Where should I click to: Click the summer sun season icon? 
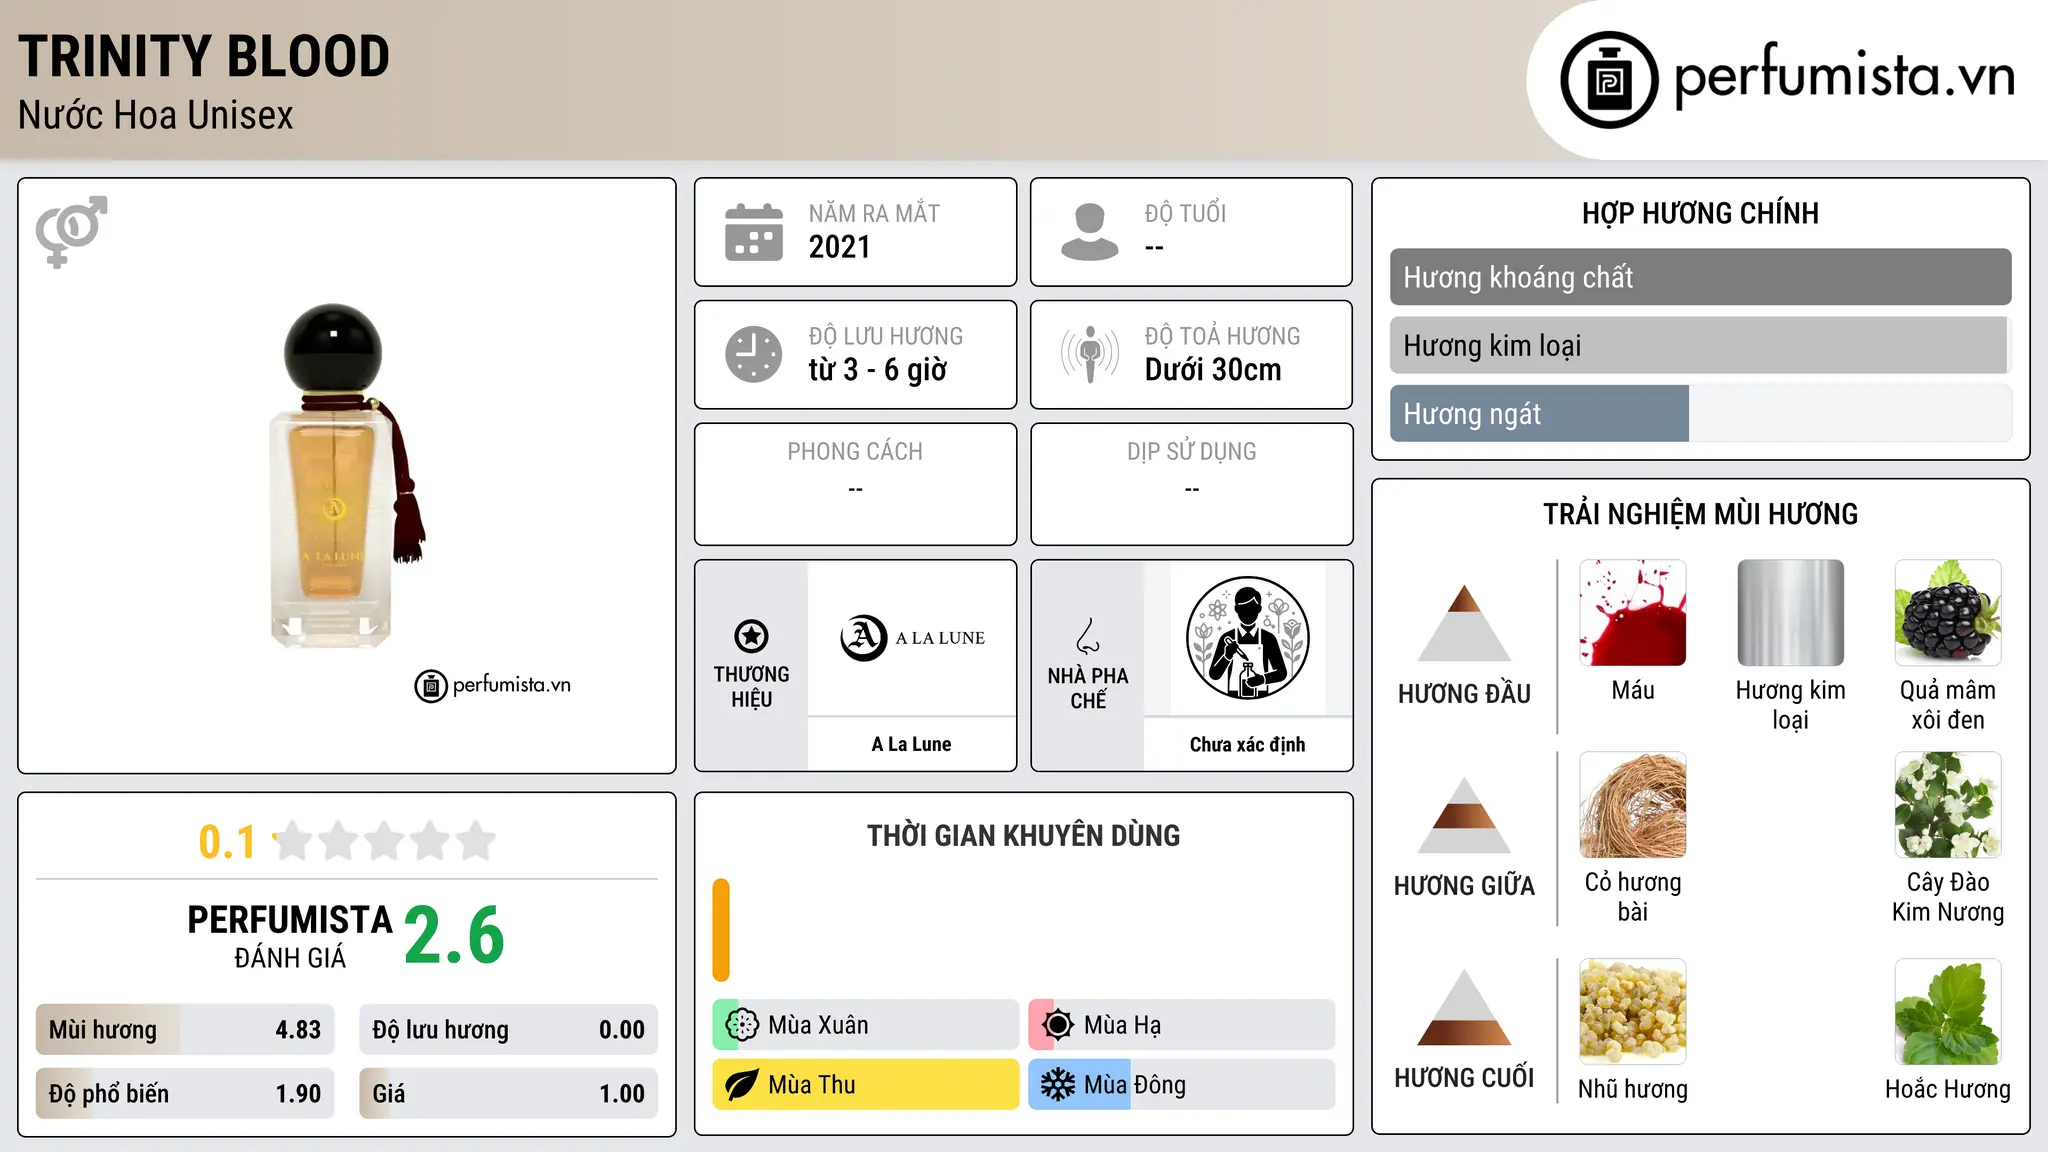point(1058,1025)
